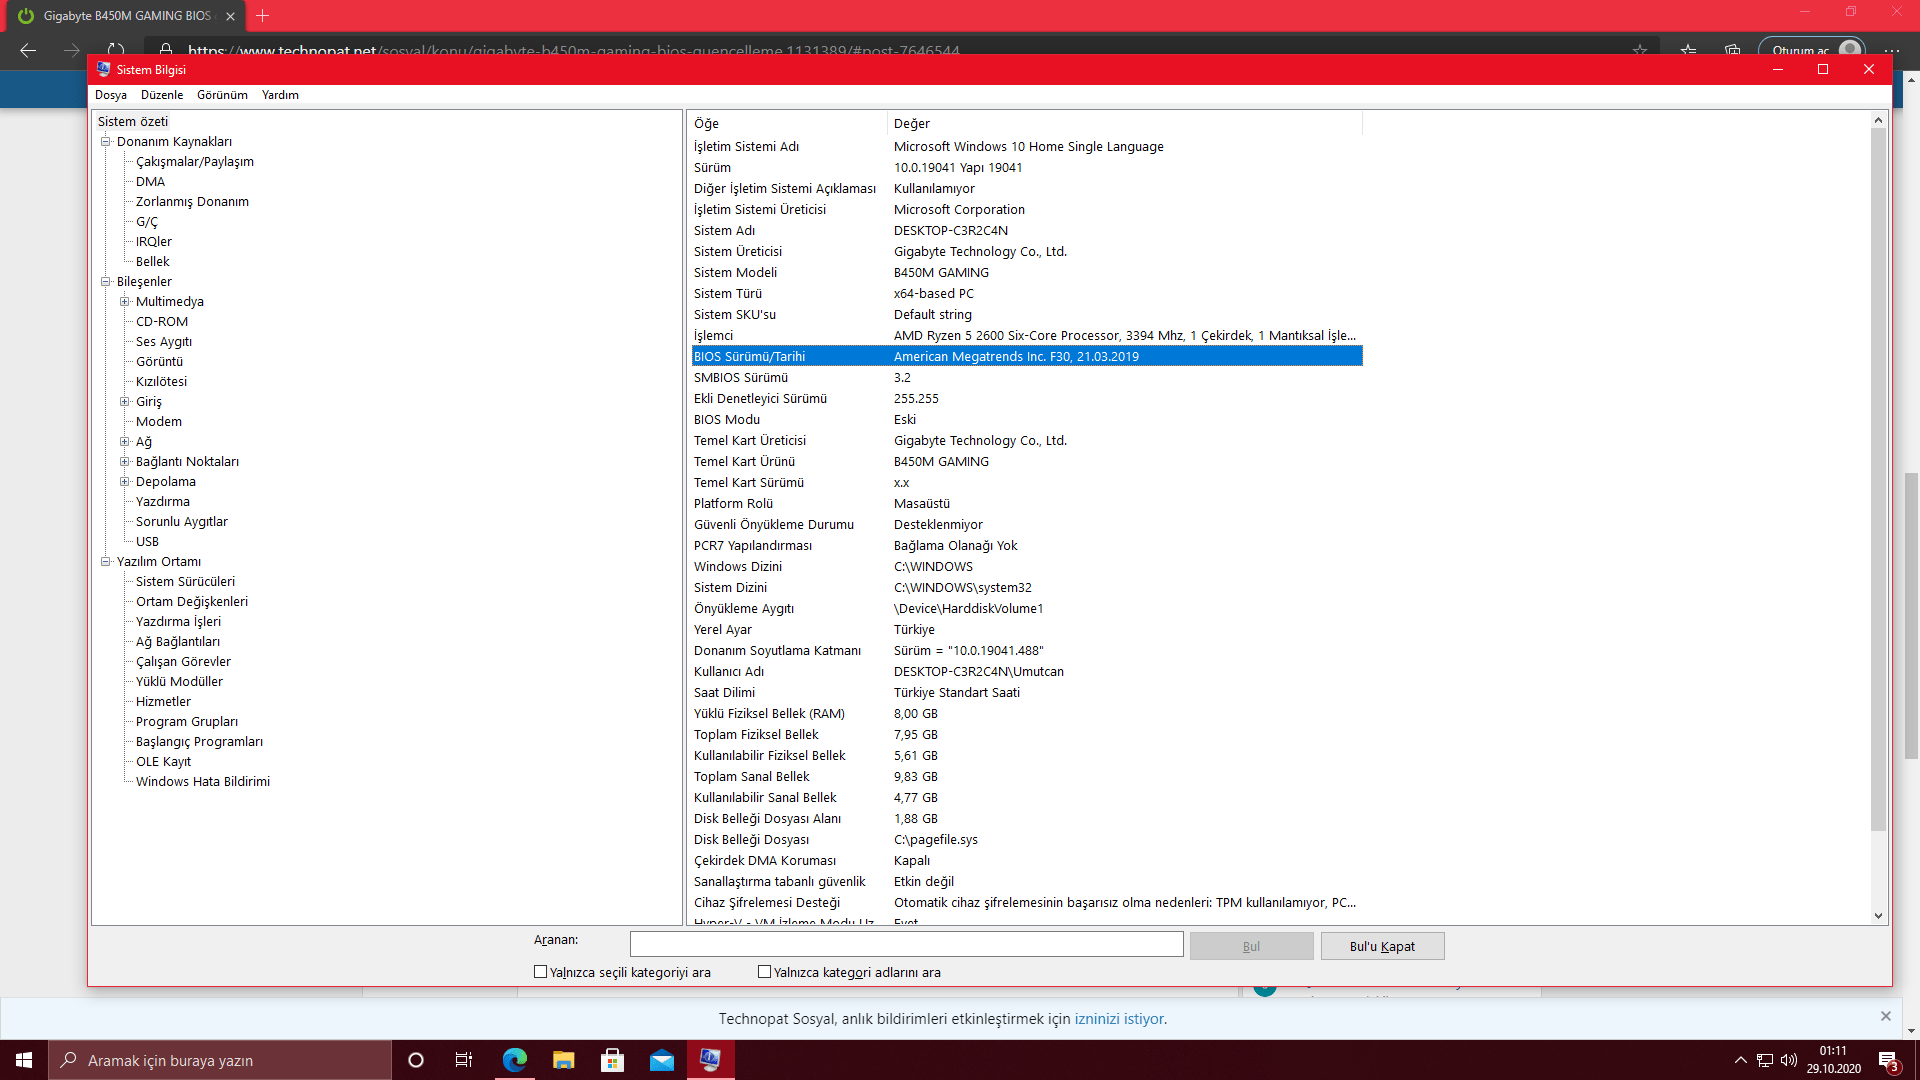
Task: Open the Görünüm menu
Action: (x=222, y=95)
